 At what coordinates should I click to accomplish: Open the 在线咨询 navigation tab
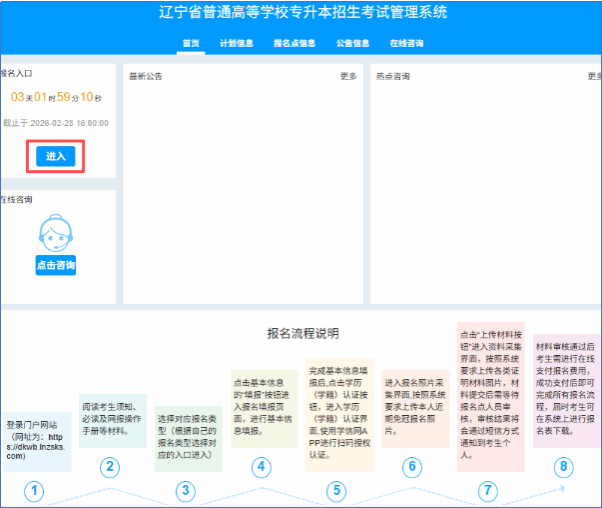click(x=406, y=44)
